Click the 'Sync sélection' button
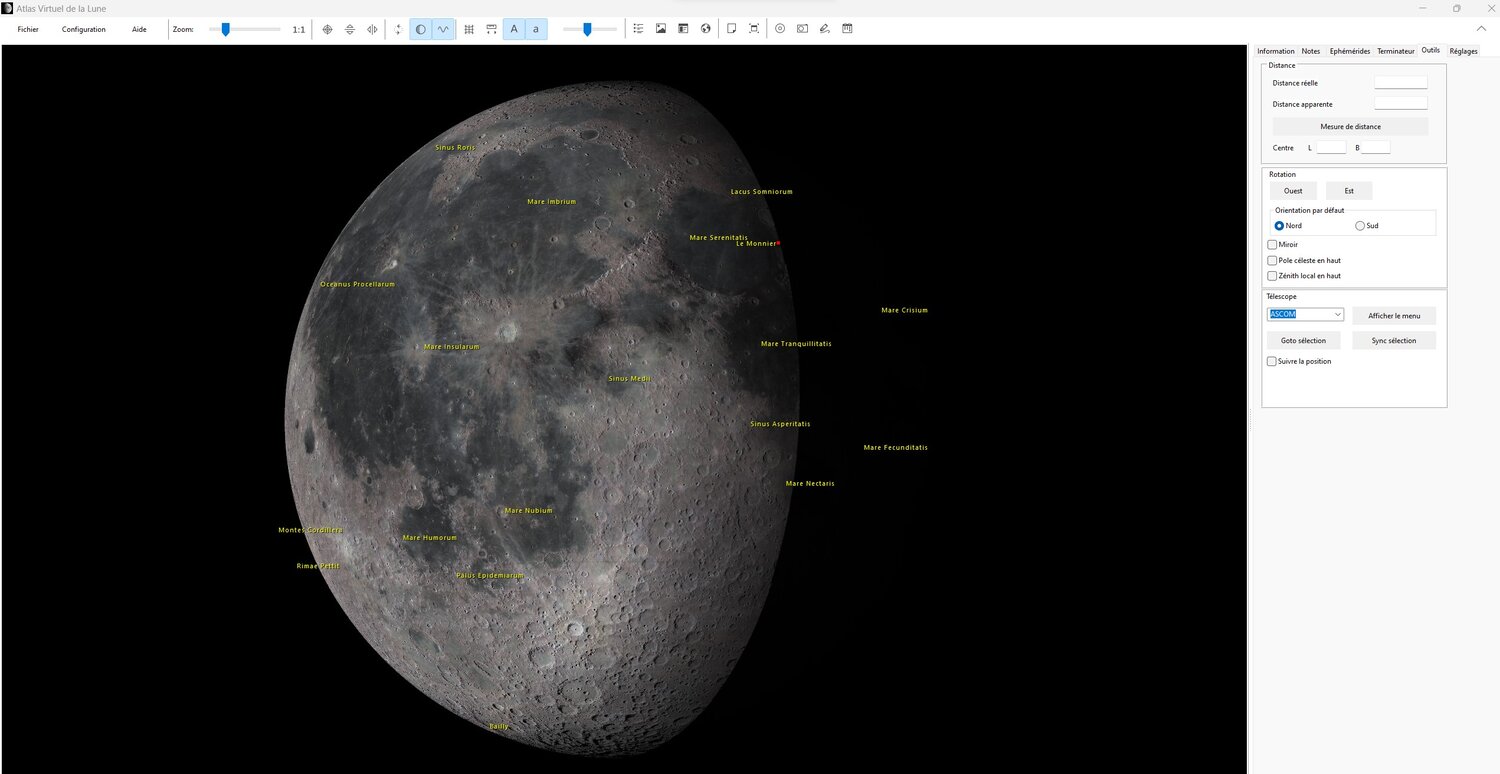The height and width of the screenshot is (774, 1500). pyautogui.click(x=1394, y=341)
